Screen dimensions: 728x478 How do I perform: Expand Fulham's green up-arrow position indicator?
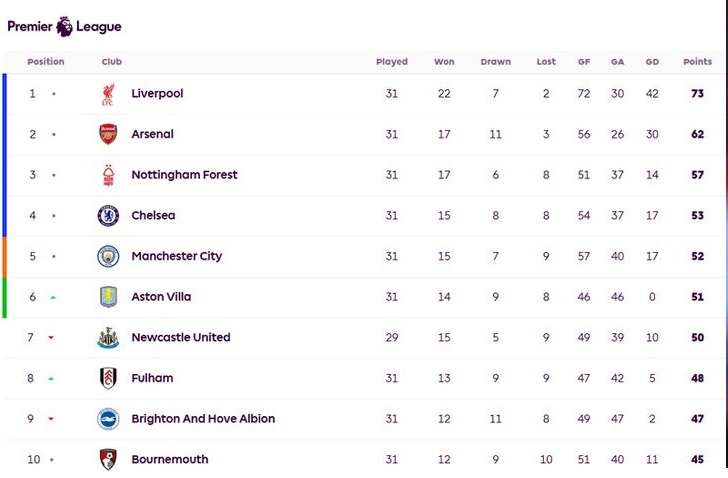tap(51, 378)
